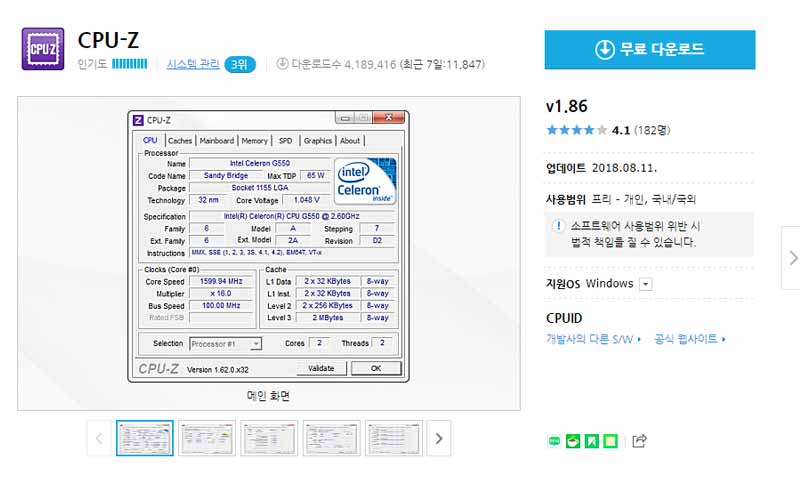The image size is (800, 498).
Task: Click the Intel Celeron inside logo
Action: tap(365, 181)
